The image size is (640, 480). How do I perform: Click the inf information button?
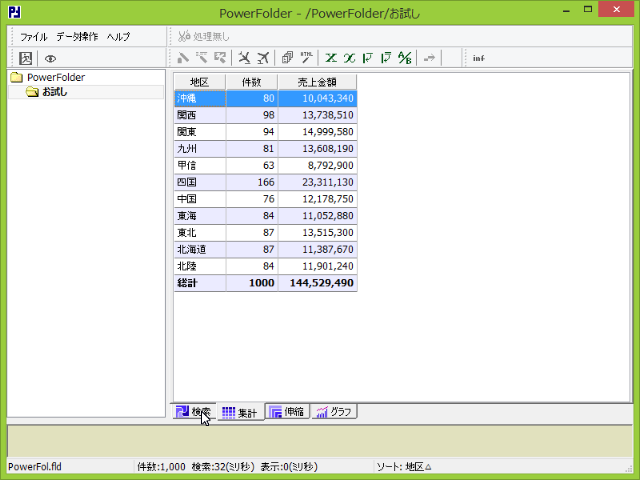(x=478, y=58)
